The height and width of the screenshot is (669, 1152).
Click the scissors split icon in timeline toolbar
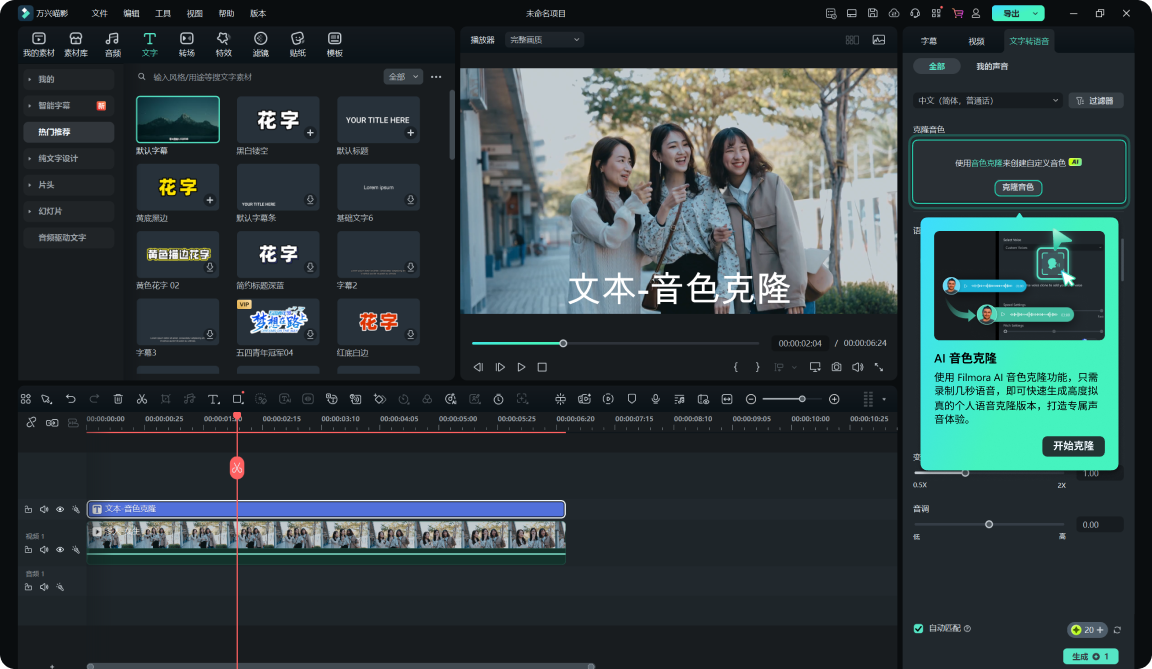coord(142,399)
